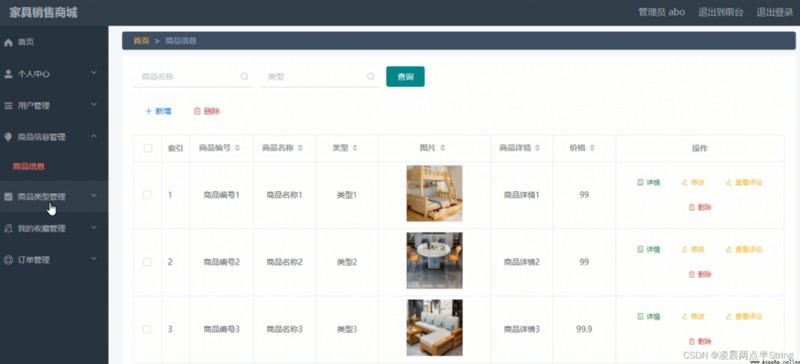
Task: Click 查看评论 for 商品名称2
Action: (x=744, y=250)
